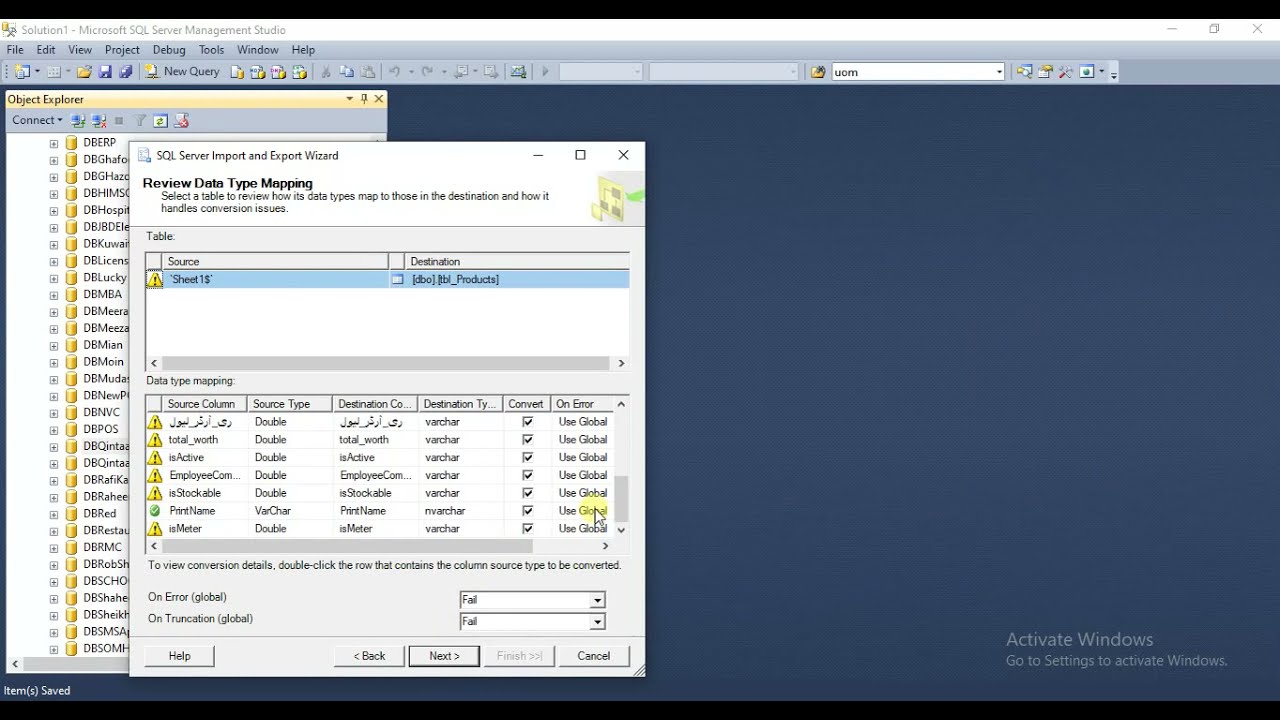This screenshot has height=720, width=1280.
Task: Toggle Convert checkbox for EmployeeCom row
Action: click(528, 476)
